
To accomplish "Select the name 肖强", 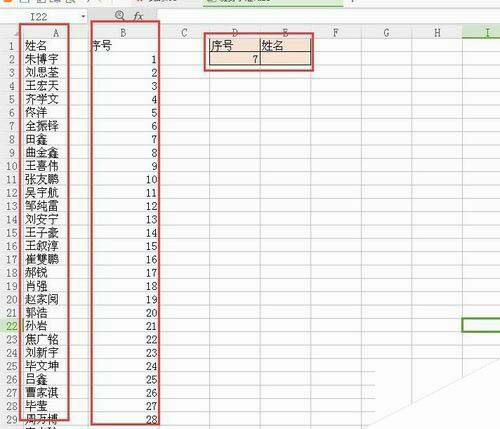I will coord(36,286).
